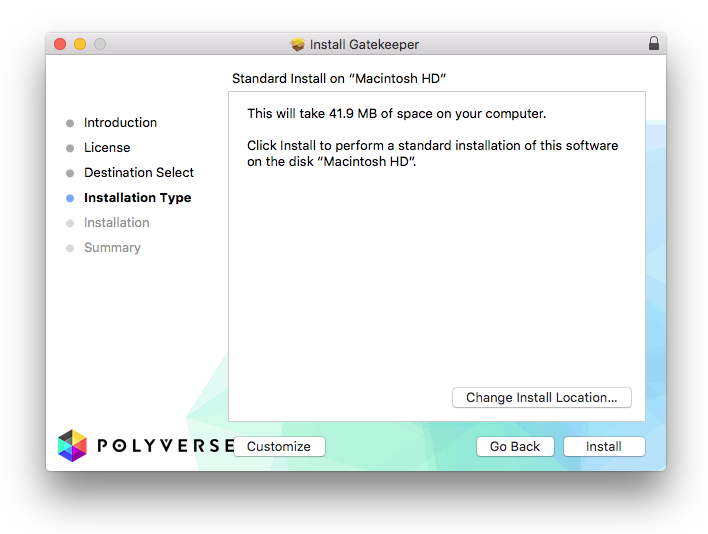
Task: Click the lock icon in title bar
Action: pos(653,43)
